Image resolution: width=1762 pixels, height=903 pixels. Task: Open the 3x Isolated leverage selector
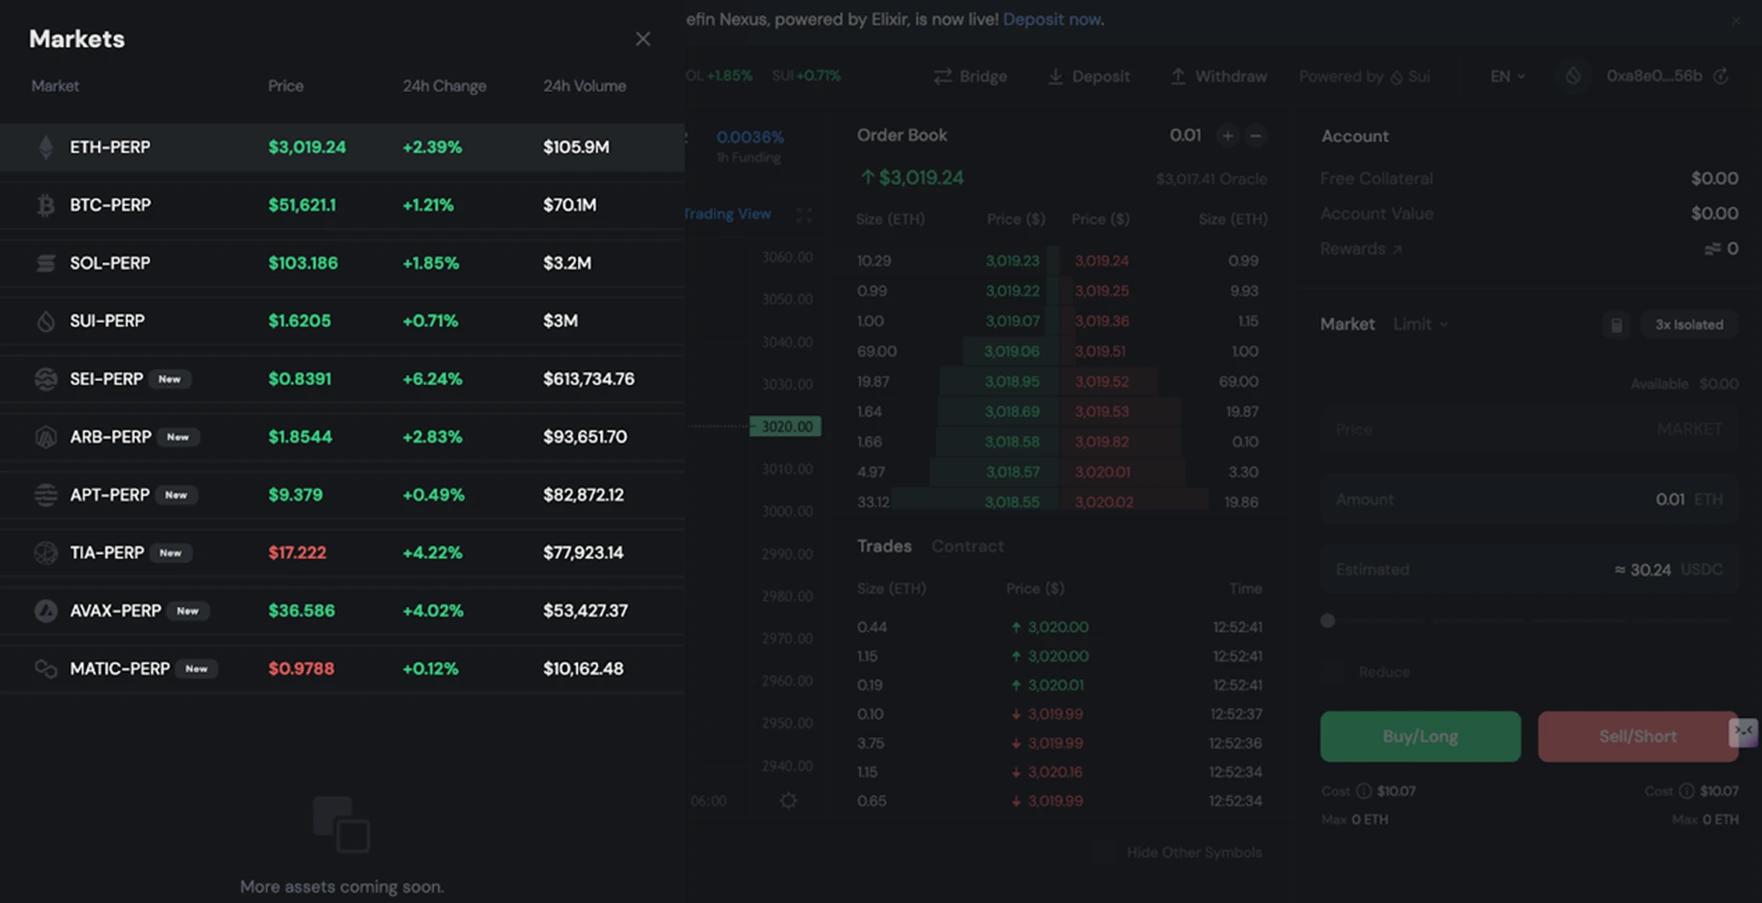pos(1689,325)
